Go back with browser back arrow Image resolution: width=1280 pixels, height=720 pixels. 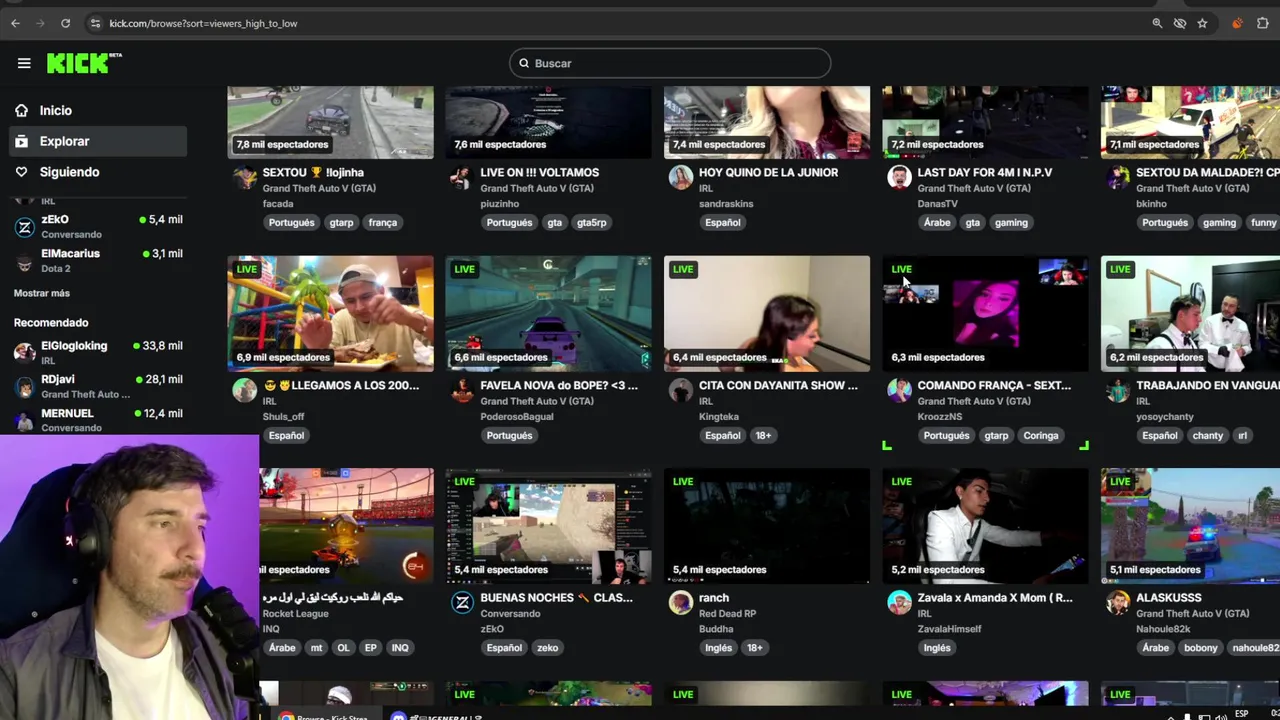[x=15, y=23]
